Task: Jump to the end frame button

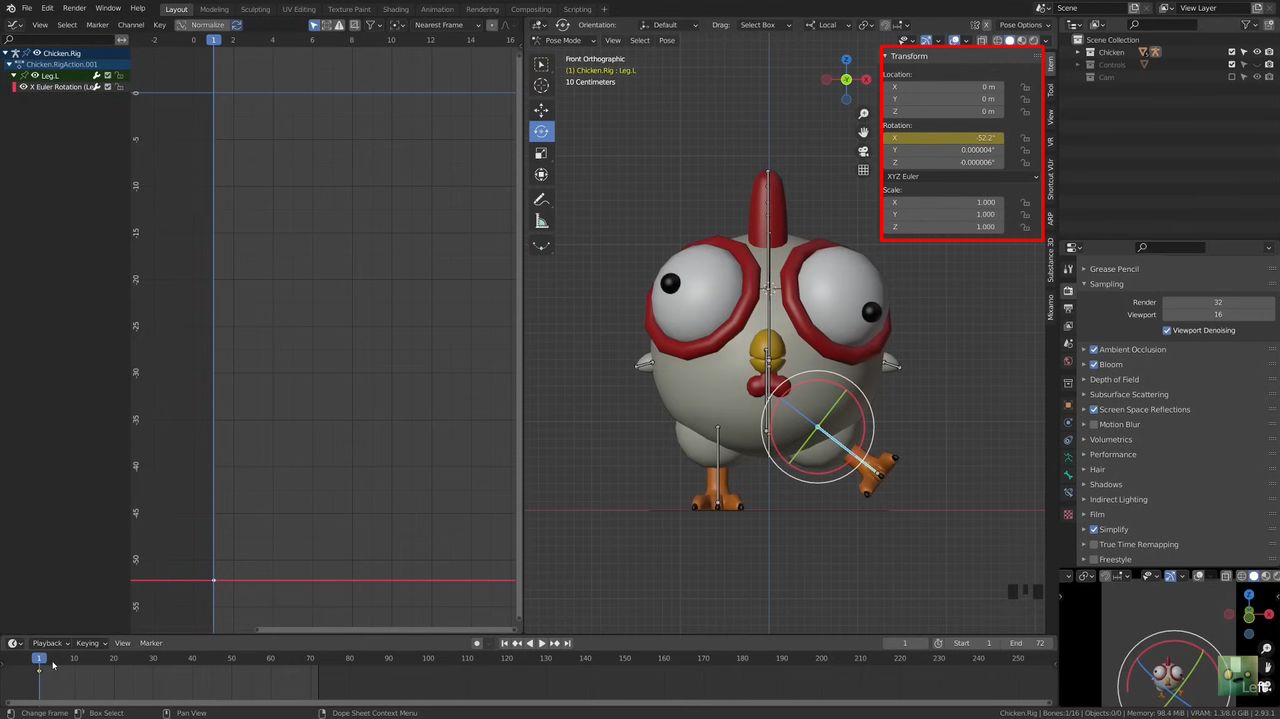Action: 567,643
